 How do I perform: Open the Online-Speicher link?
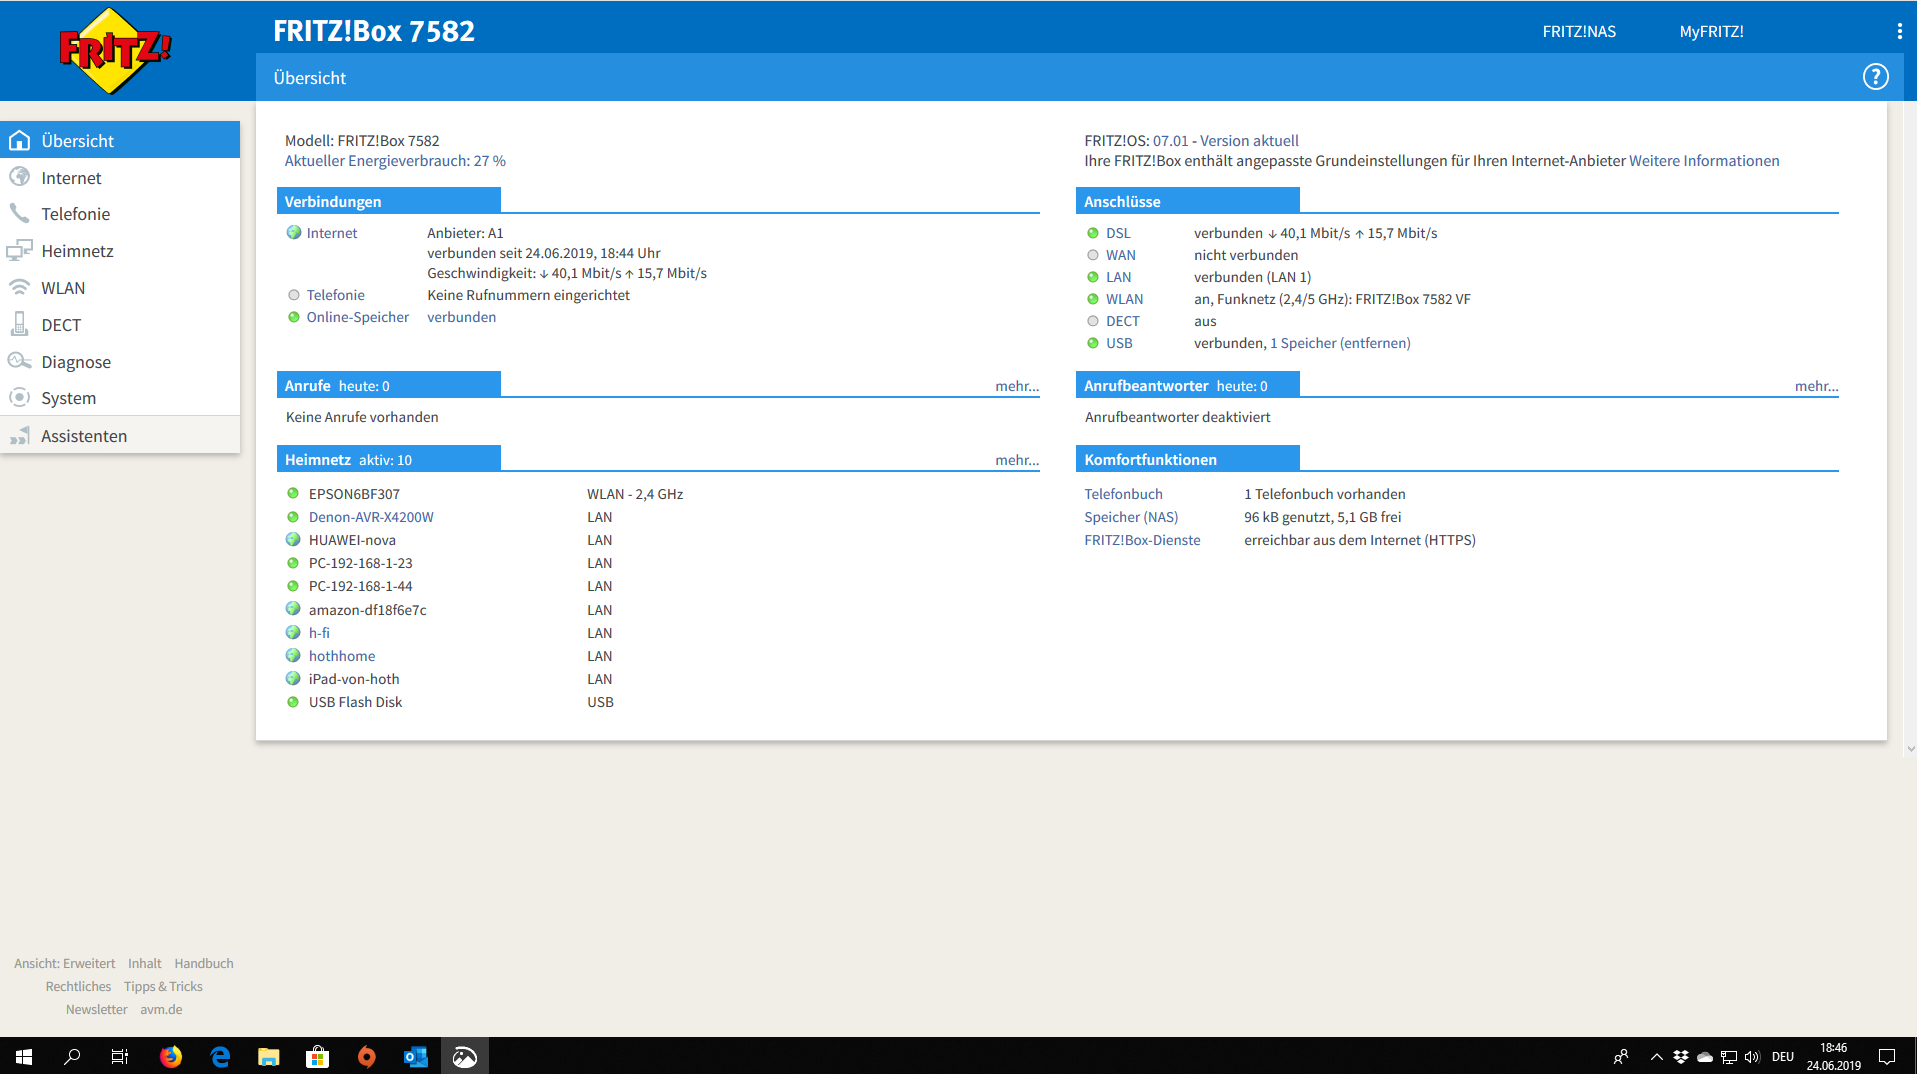click(358, 317)
